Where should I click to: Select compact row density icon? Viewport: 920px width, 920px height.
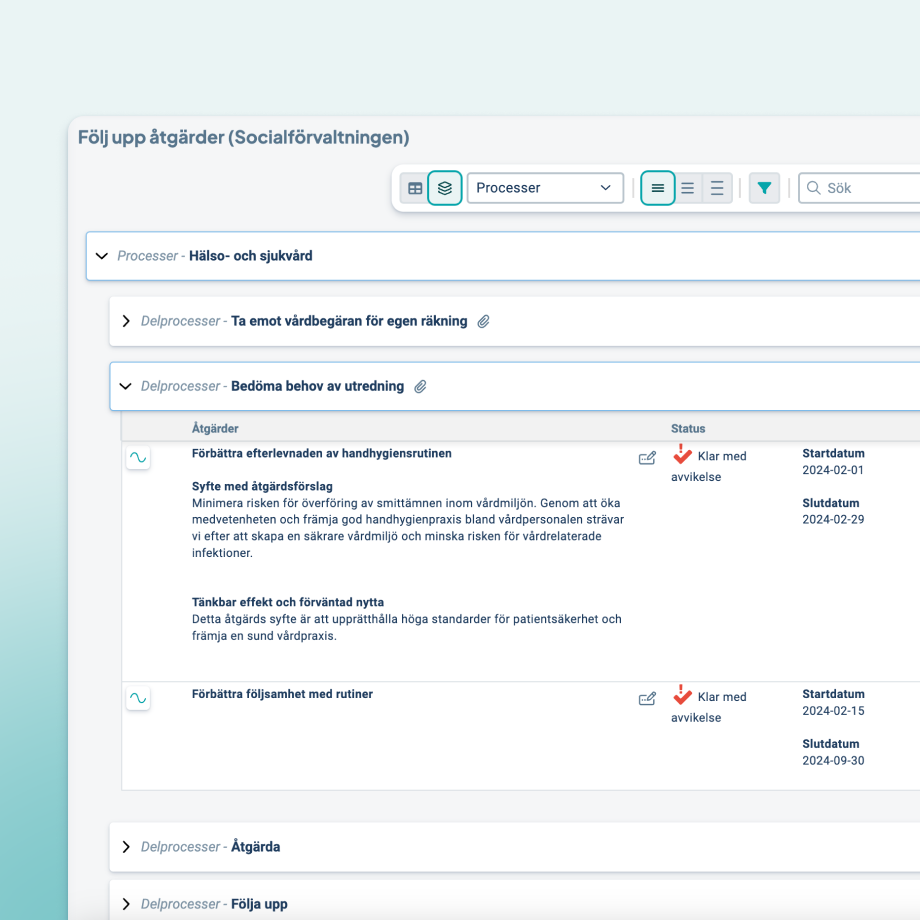(x=657, y=188)
